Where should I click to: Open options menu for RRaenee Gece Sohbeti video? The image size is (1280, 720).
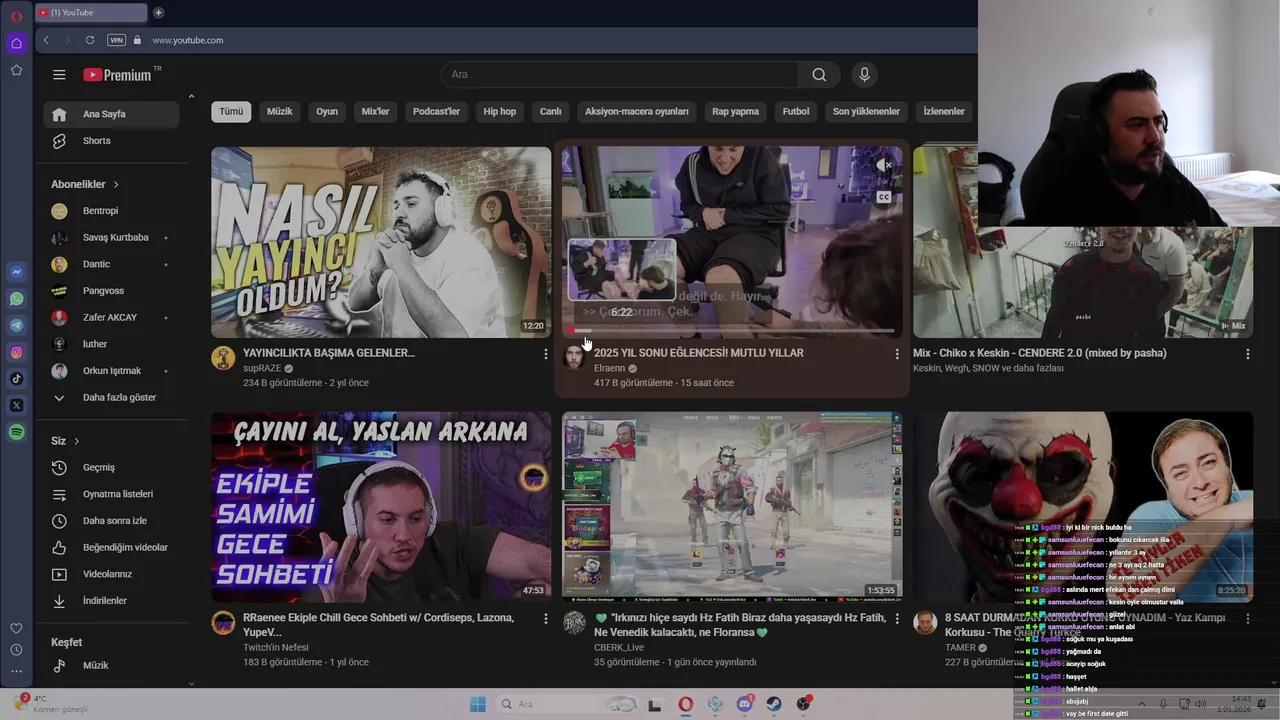[545, 619]
